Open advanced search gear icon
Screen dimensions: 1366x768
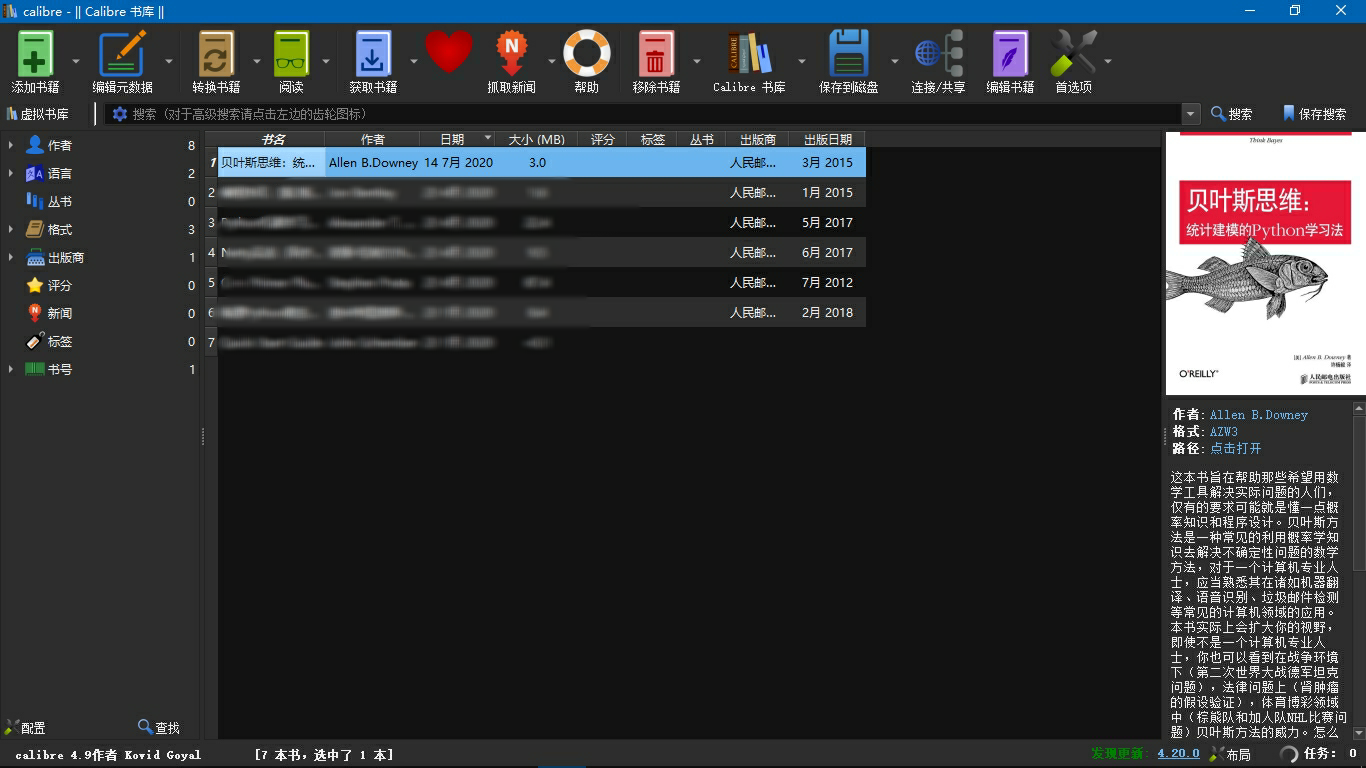(120, 114)
